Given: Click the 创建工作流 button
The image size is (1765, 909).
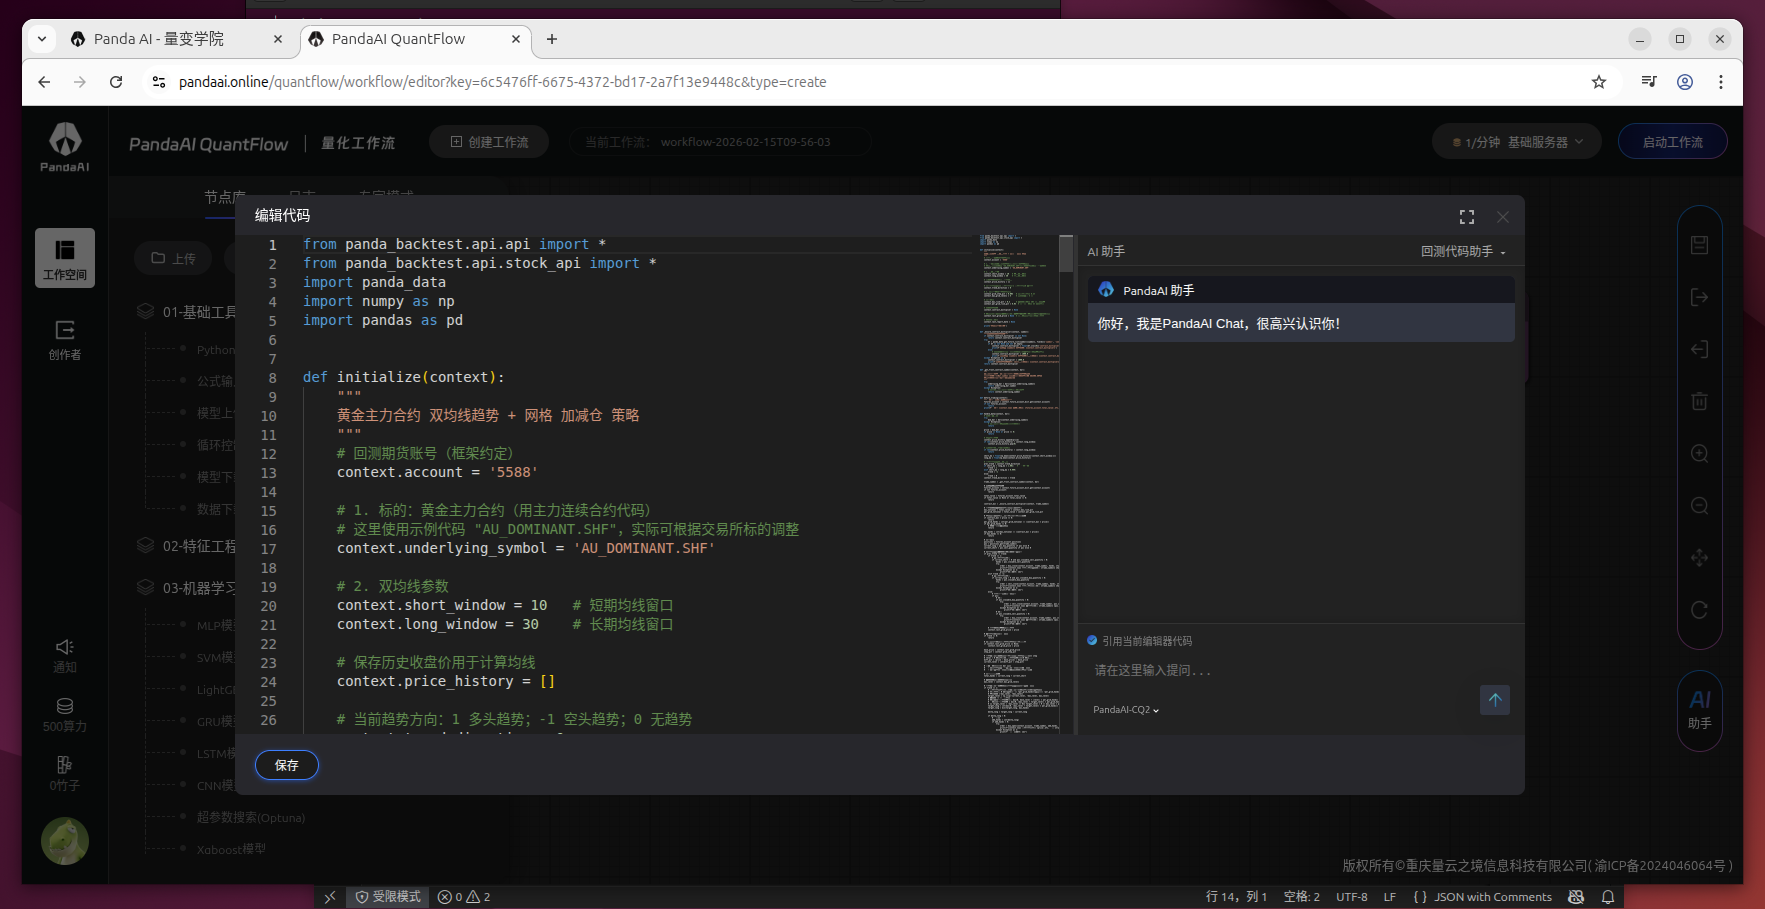Looking at the screenshot, I should click(x=489, y=142).
